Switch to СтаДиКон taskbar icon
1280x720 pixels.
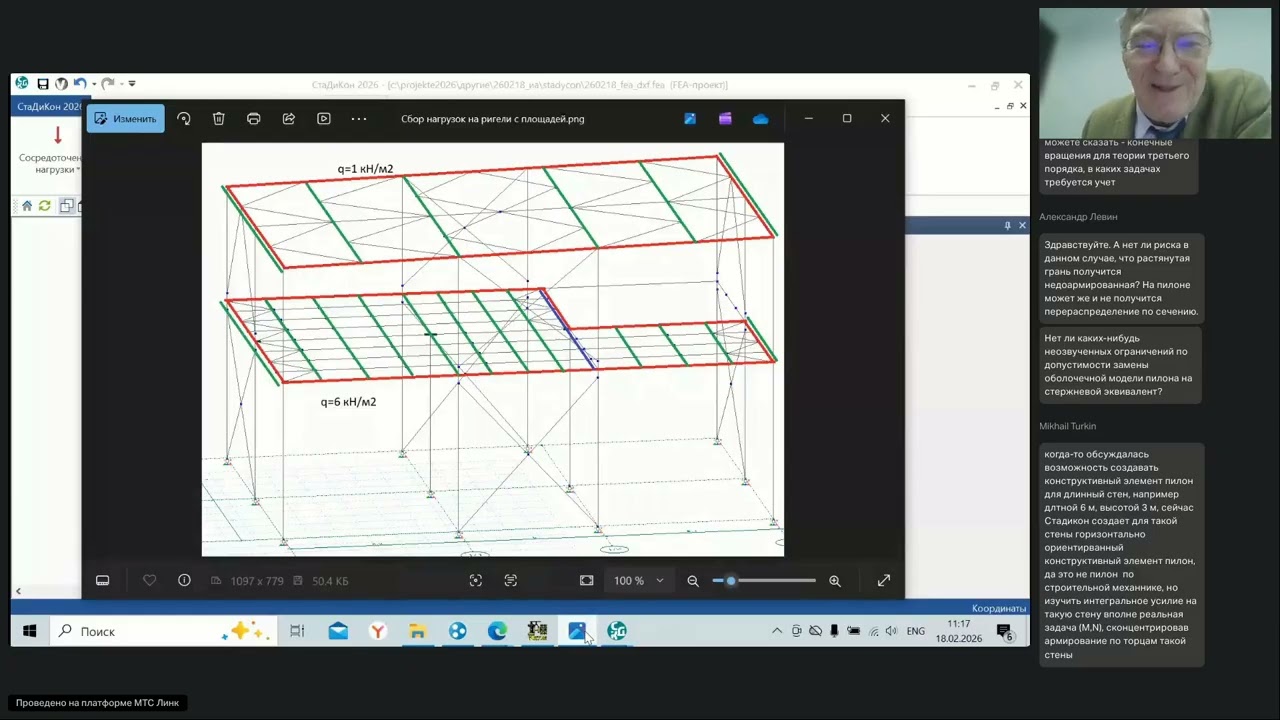pyautogui.click(x=617, y=631)
